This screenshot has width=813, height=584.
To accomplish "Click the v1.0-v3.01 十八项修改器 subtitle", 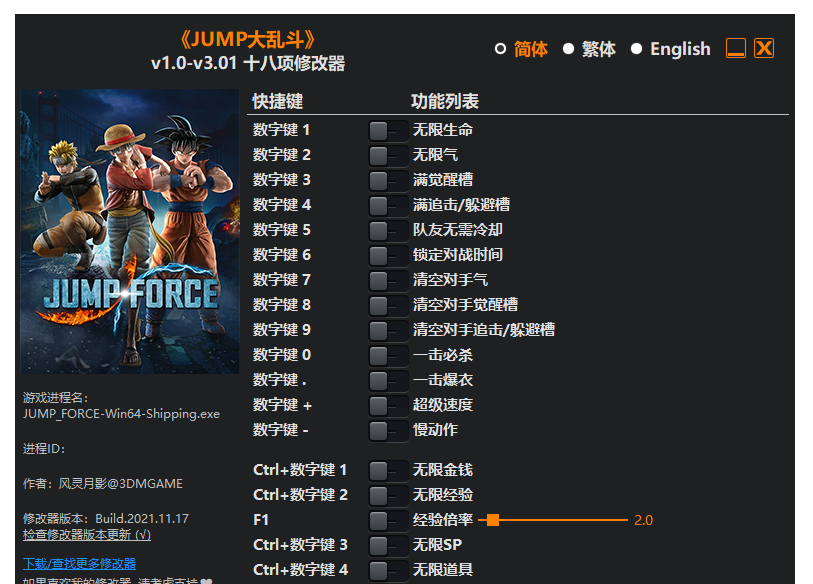I will point(248,63).
